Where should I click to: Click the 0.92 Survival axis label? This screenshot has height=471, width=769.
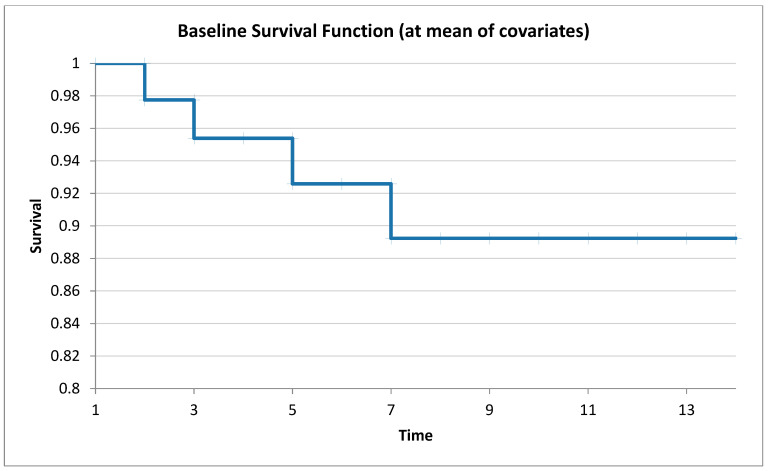pyautogui.click(x=66, y=193)
